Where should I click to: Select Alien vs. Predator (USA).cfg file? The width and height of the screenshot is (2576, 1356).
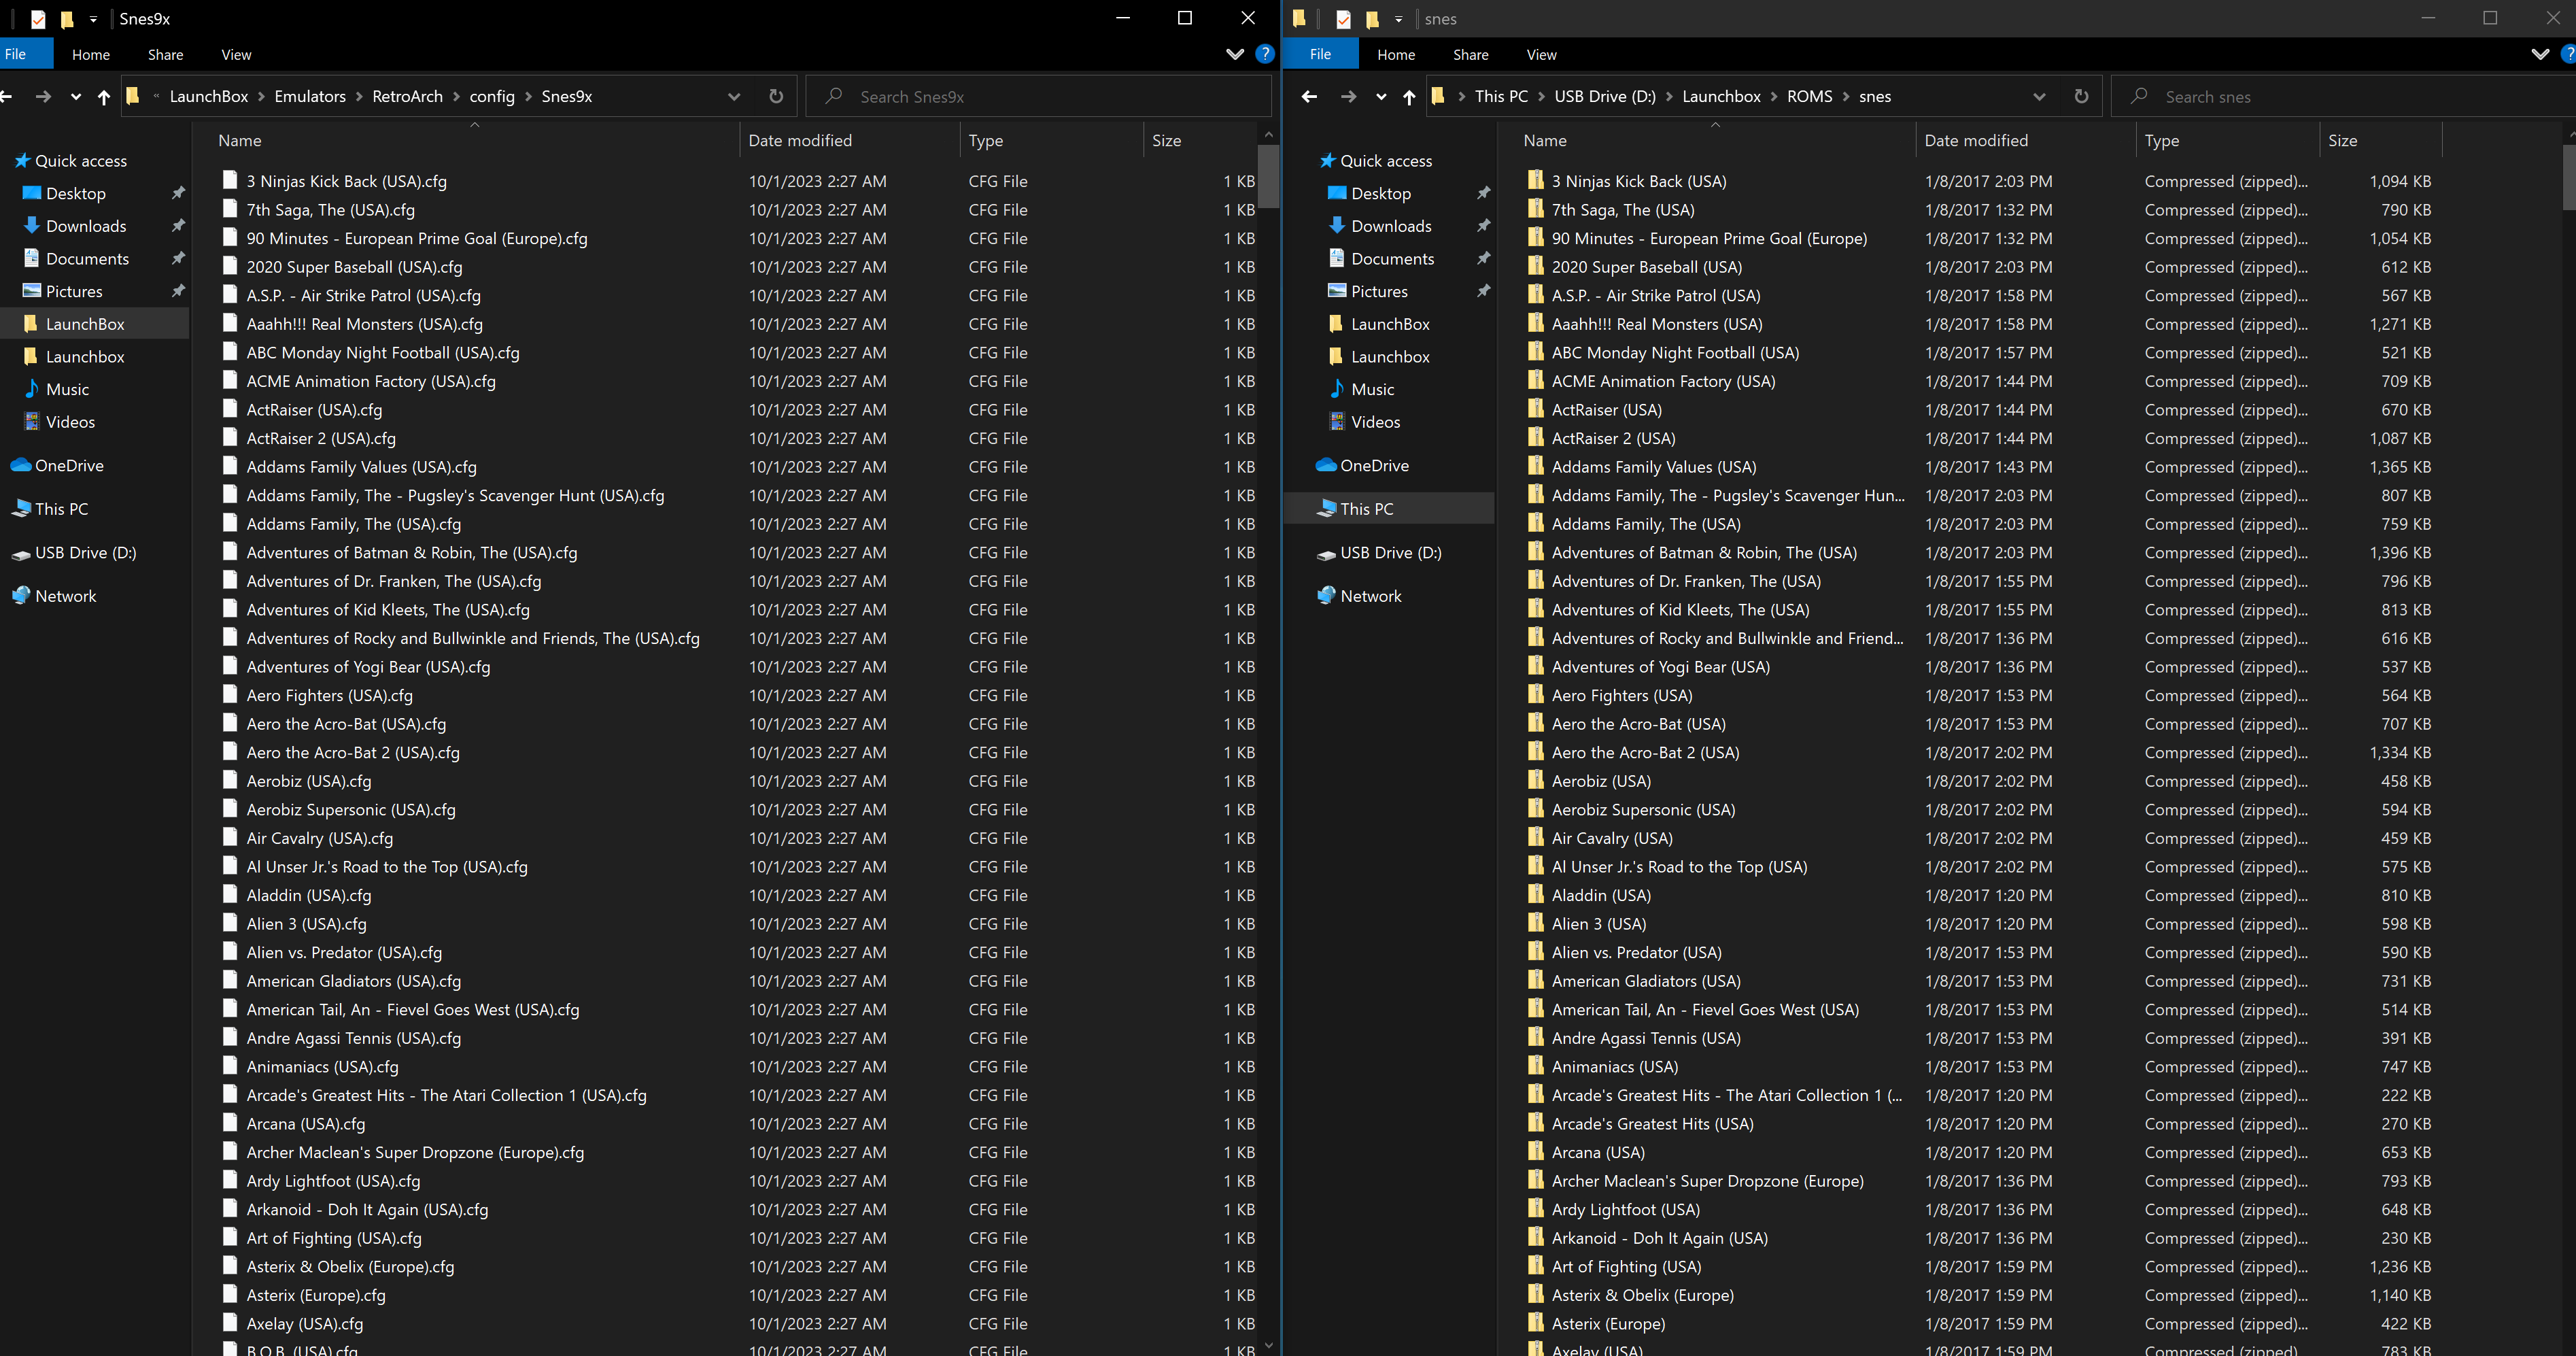344,952
